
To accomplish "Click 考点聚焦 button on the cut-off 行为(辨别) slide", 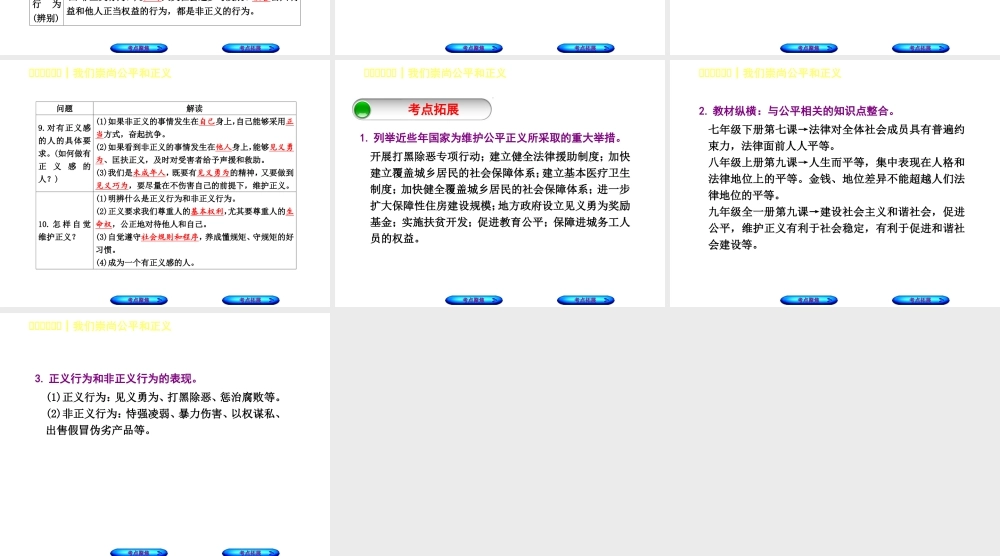I will coord(139,48).
